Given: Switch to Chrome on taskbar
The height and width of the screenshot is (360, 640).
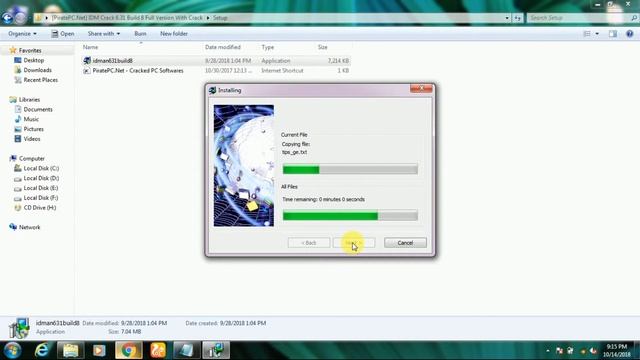Looking at the screenshot, I should point(129,350).
